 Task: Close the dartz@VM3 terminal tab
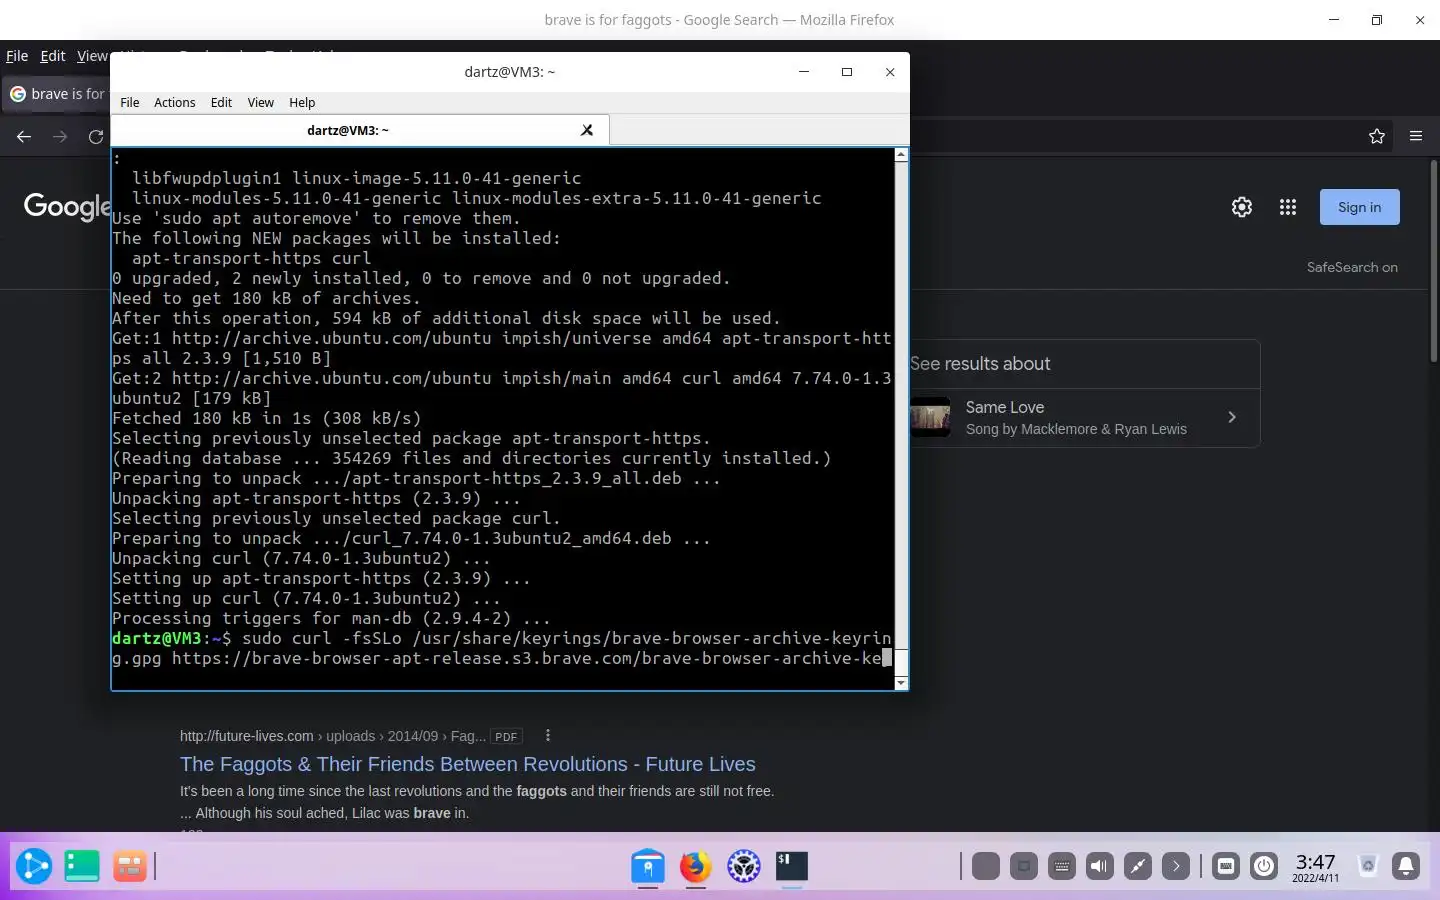tap(587, 130)
